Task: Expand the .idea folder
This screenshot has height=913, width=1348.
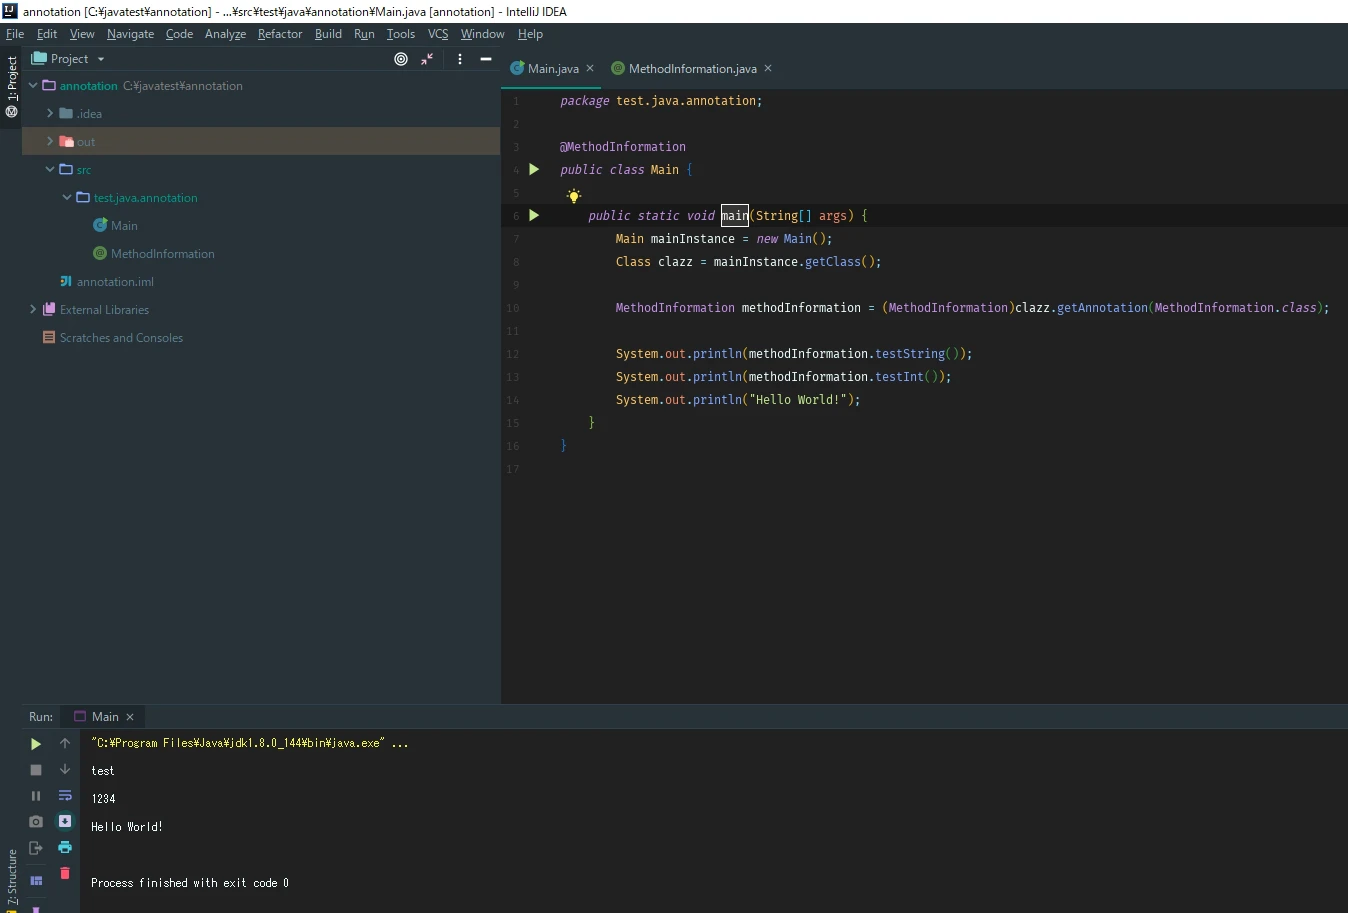Action: click(x=50, y=114)
